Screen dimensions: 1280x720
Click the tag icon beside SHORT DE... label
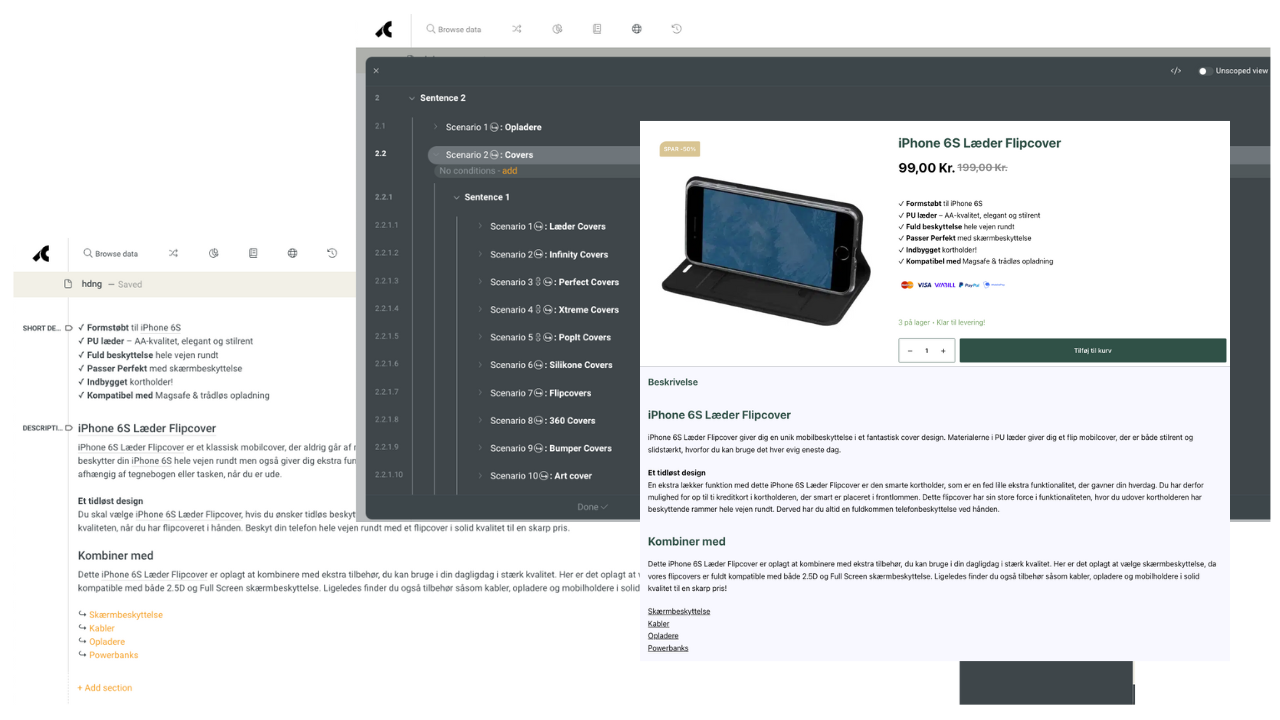69,328
